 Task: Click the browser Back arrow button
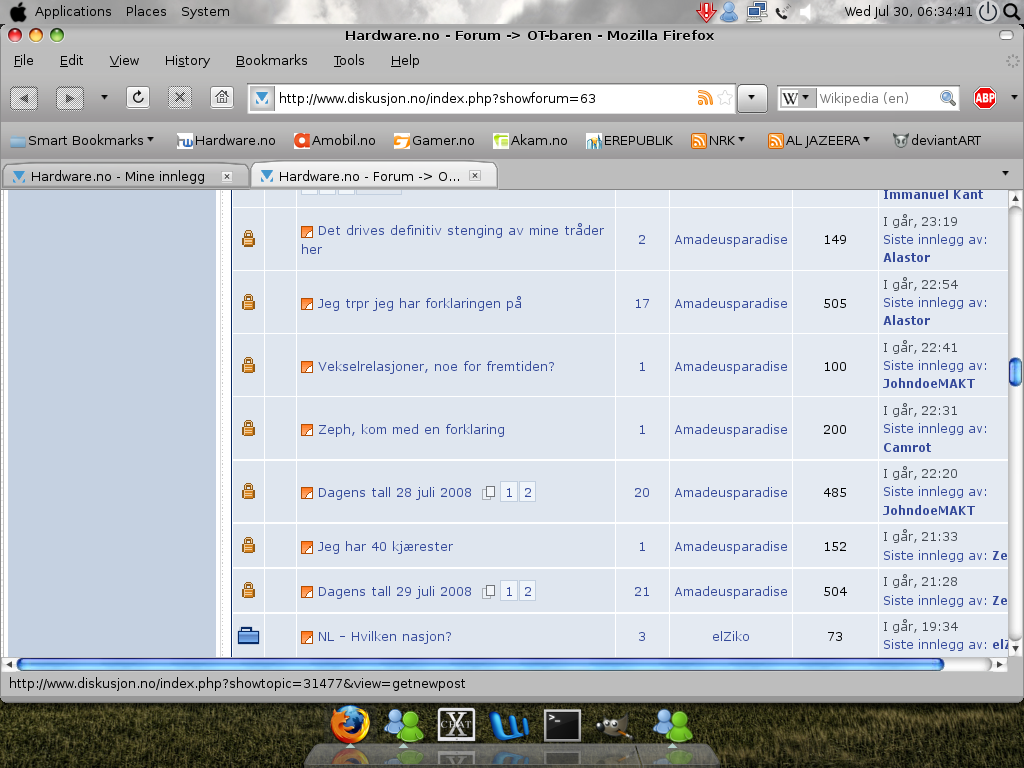point(24,99)
